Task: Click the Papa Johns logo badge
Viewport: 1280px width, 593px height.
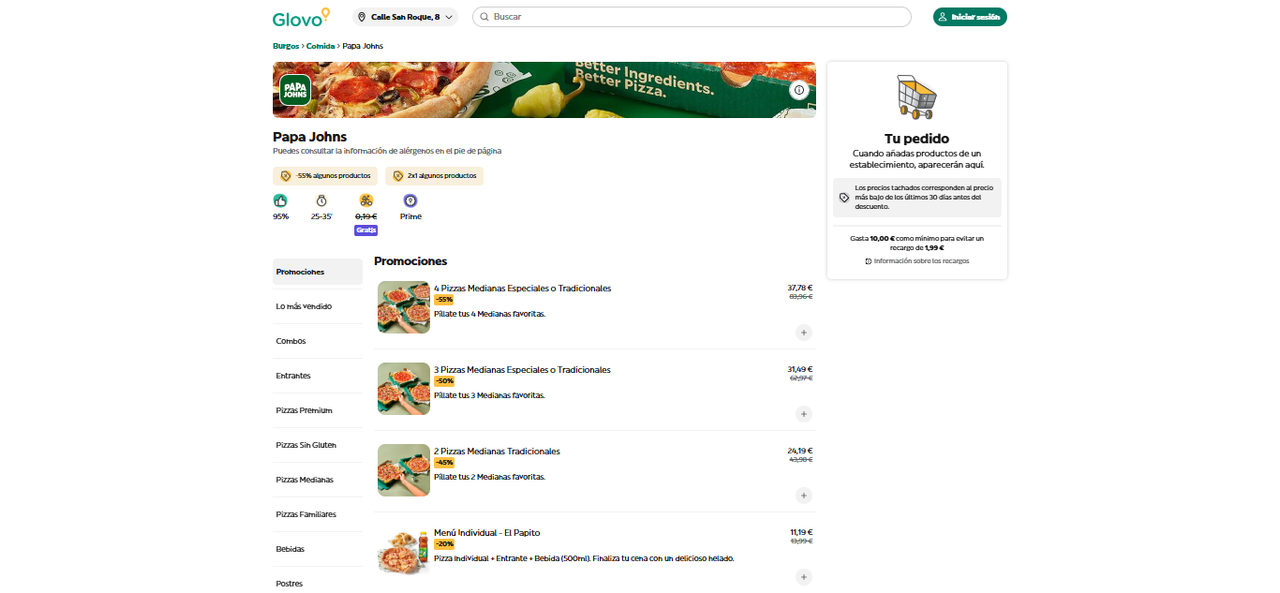Action: point(295,90)
